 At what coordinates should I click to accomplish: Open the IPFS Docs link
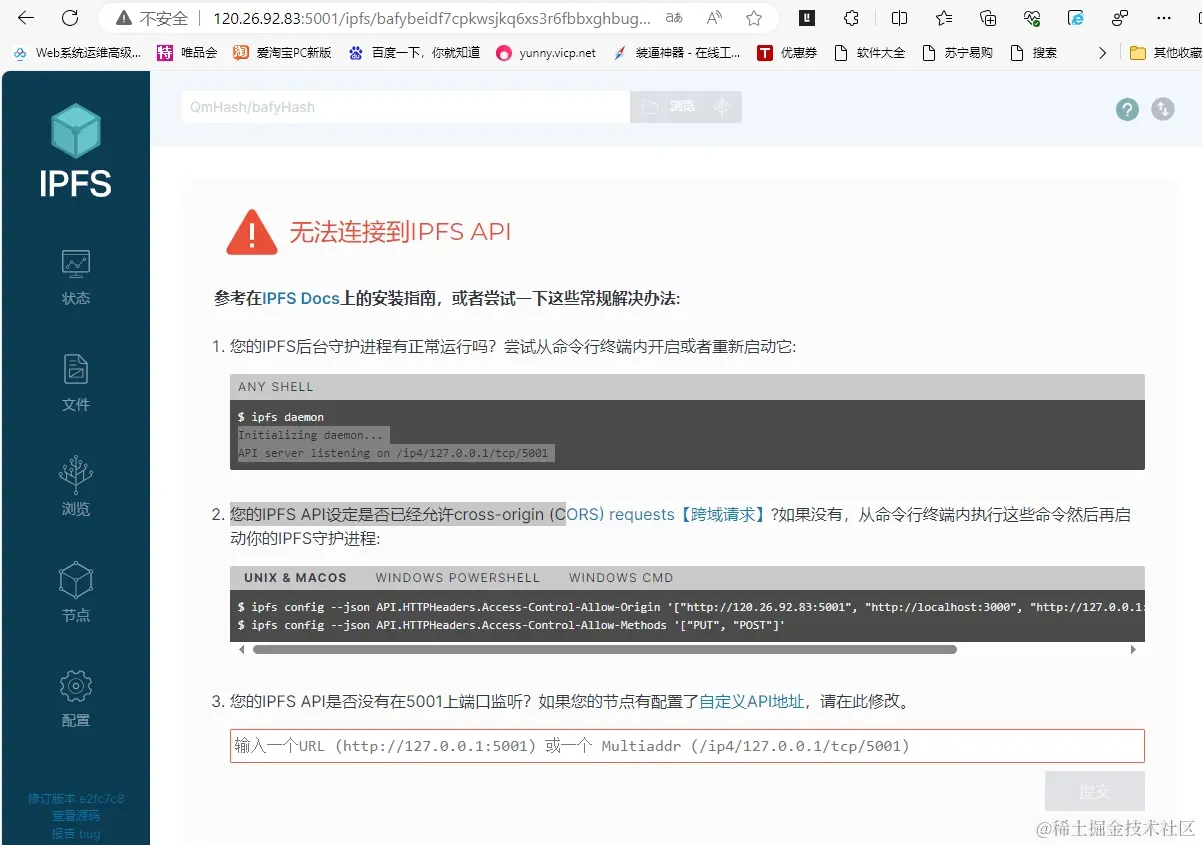(x=301, y=299)
